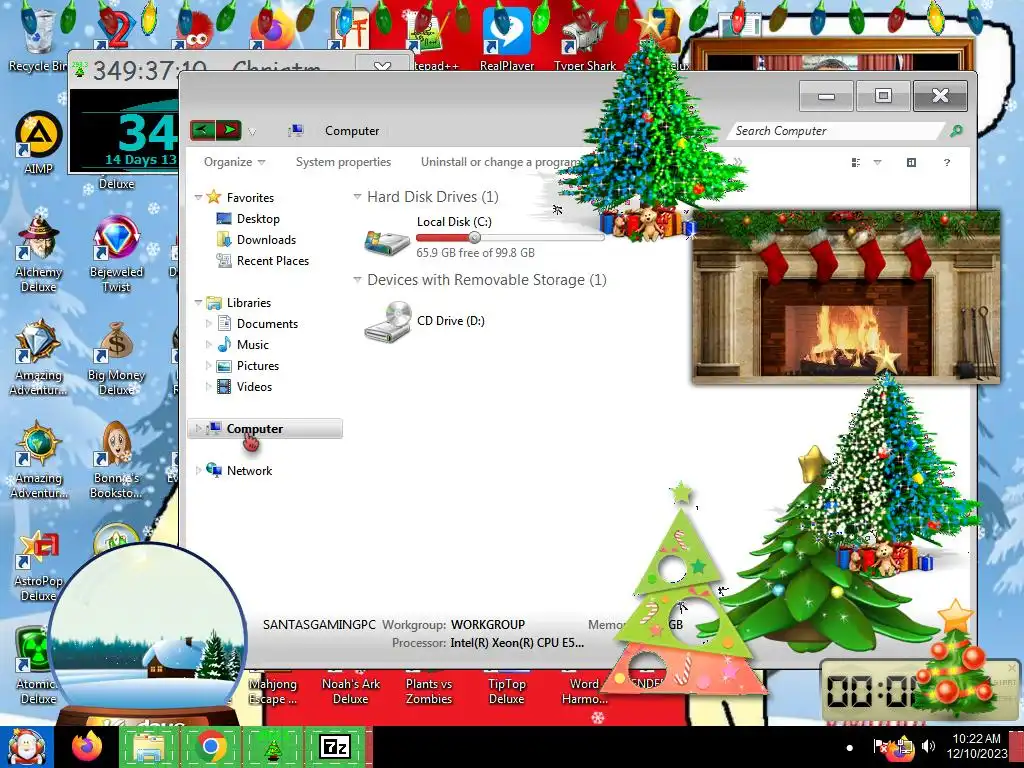Screen dimensions: 1024x768
Task: Open Bonnie's Bookstore desktop shortcut
Action: coord(116,460)
